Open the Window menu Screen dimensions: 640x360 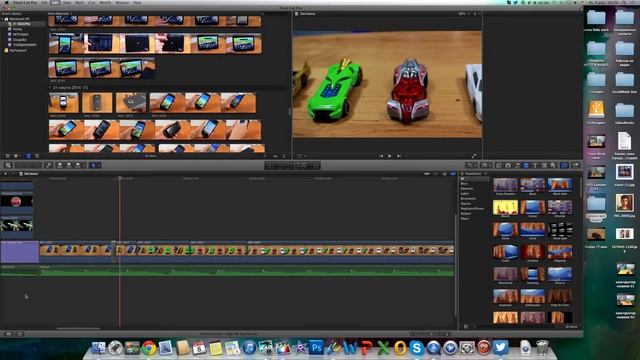(122, 2)
